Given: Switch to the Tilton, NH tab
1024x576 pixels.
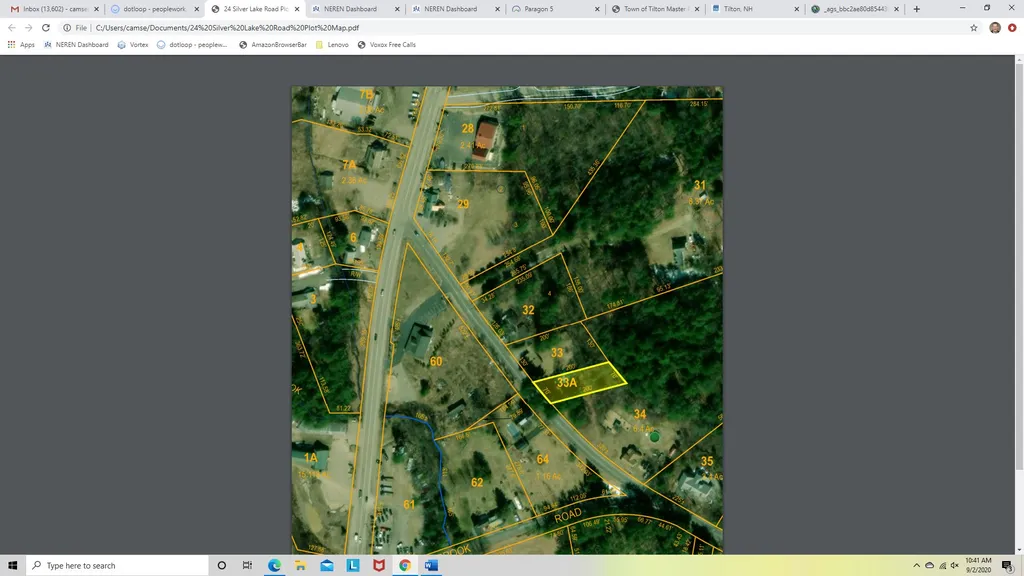Looking at the screenshot, I should click(x=755, y=9).
